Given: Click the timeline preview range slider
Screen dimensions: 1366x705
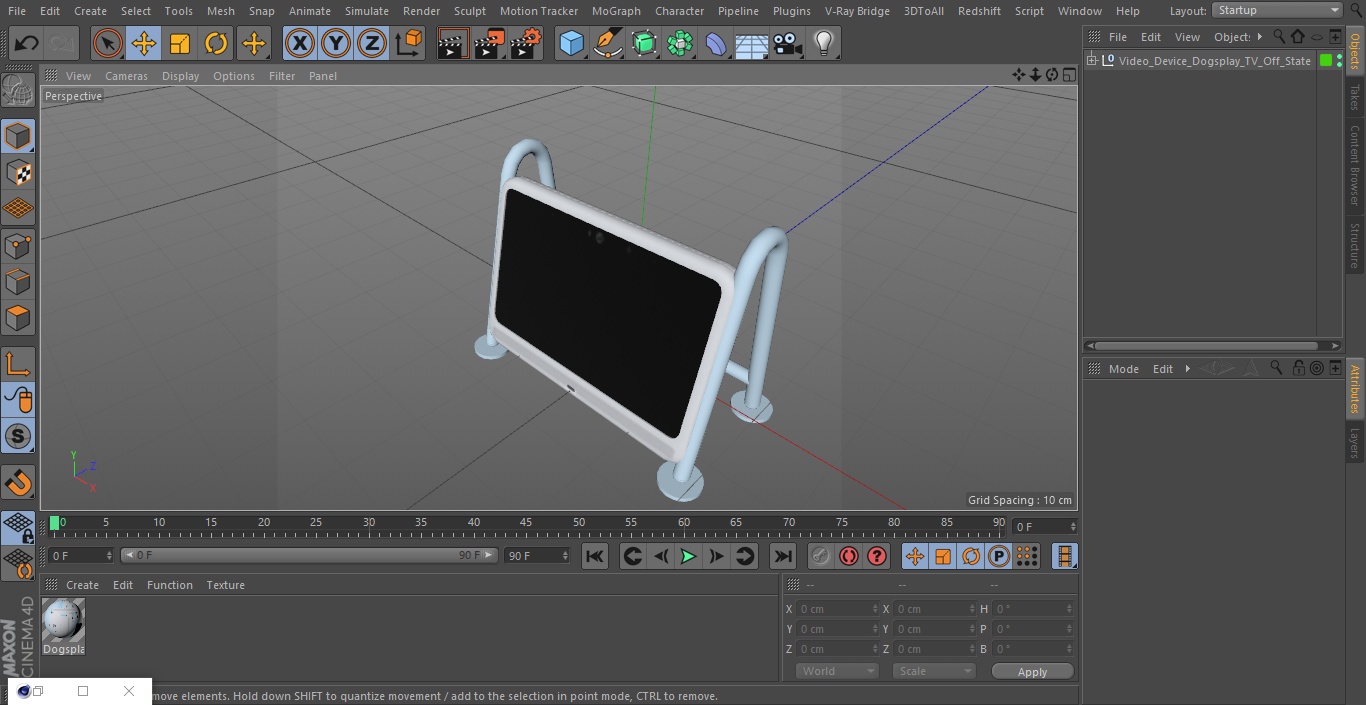Looking at the screenshot, I should pos(309,555).
